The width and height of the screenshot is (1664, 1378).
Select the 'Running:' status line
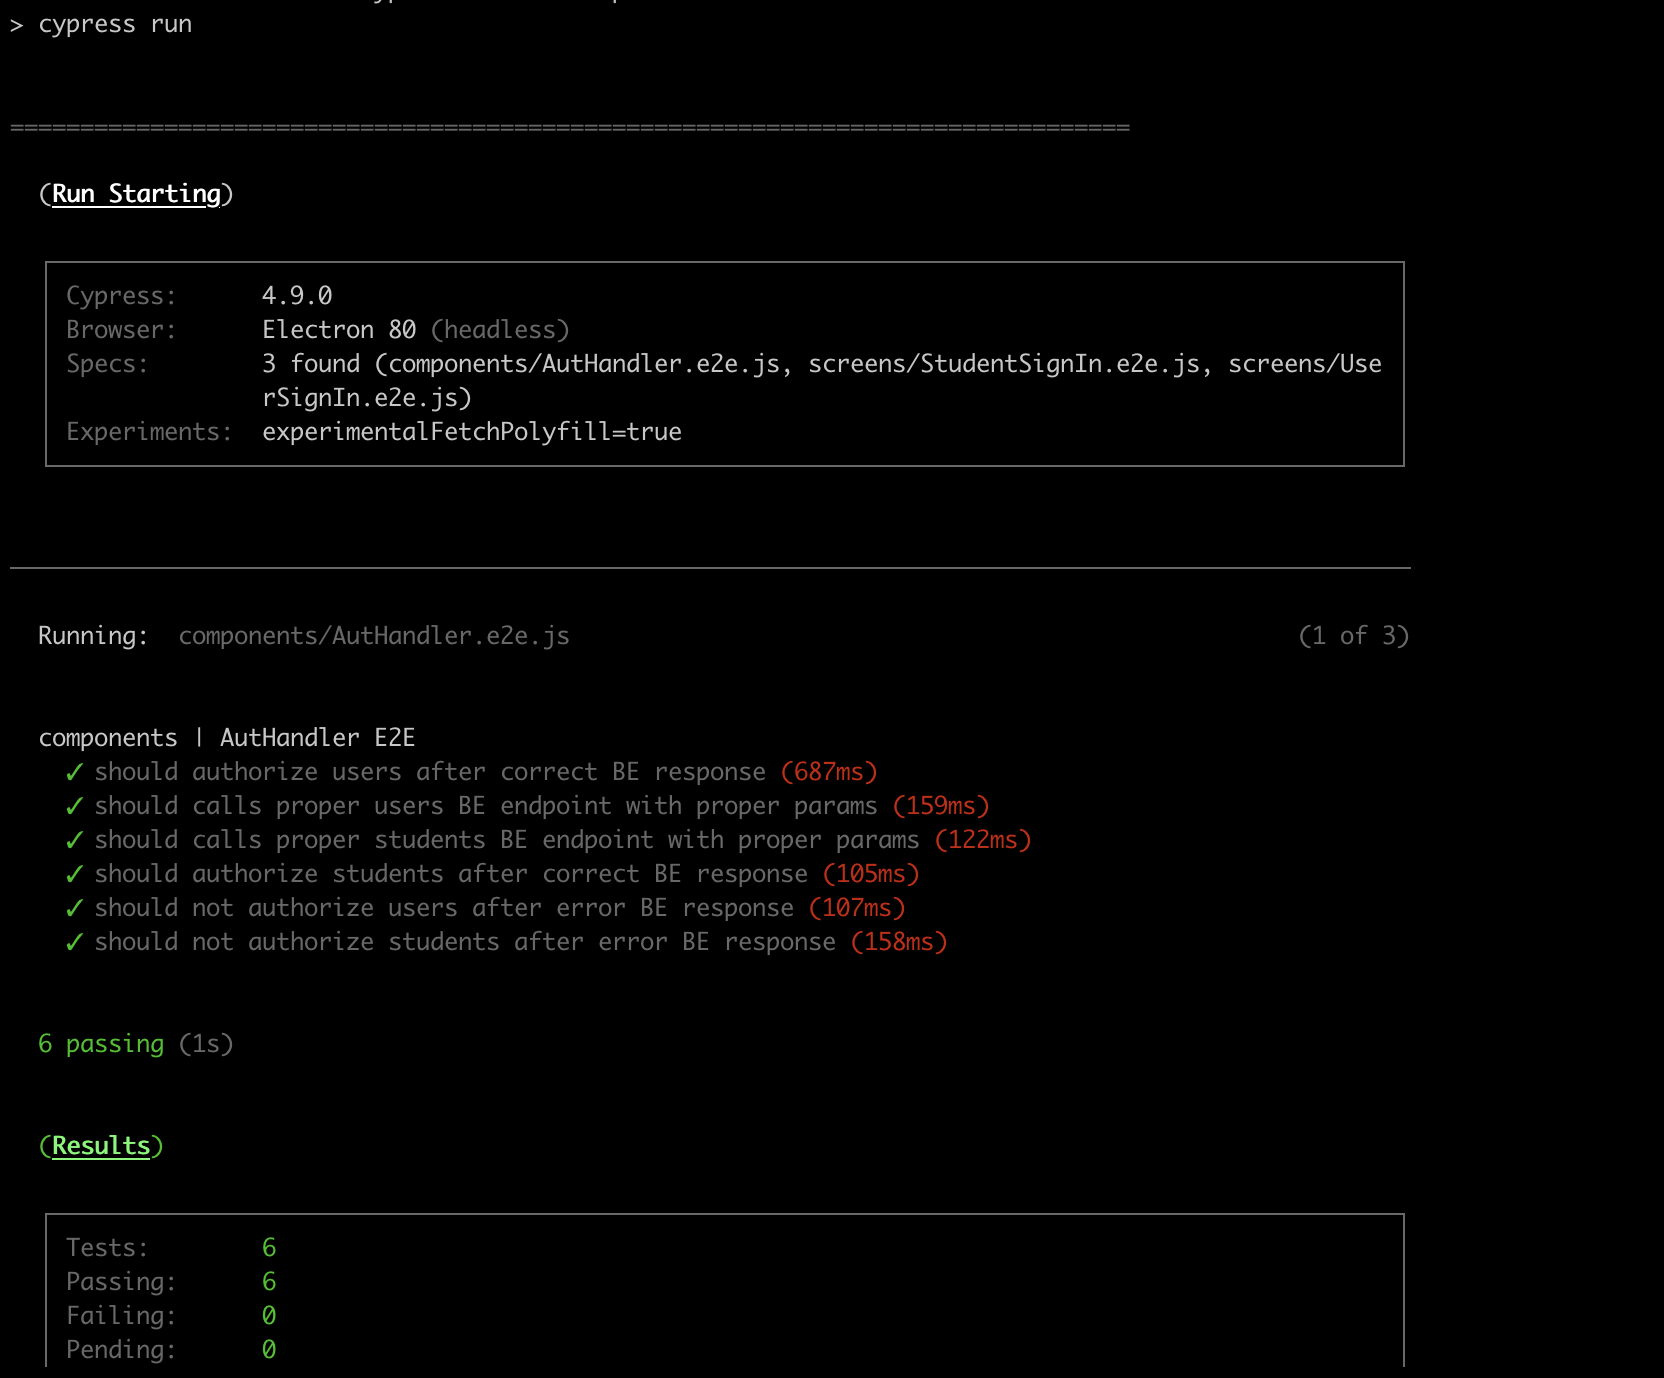[x=91, y=635]
